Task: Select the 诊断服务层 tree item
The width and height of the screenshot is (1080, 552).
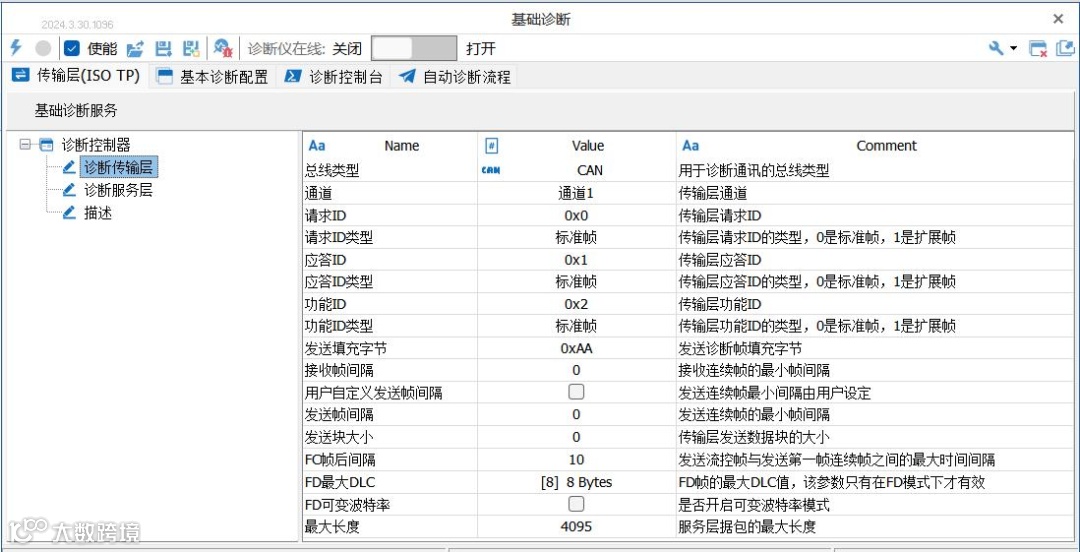Action: (118, 190)
